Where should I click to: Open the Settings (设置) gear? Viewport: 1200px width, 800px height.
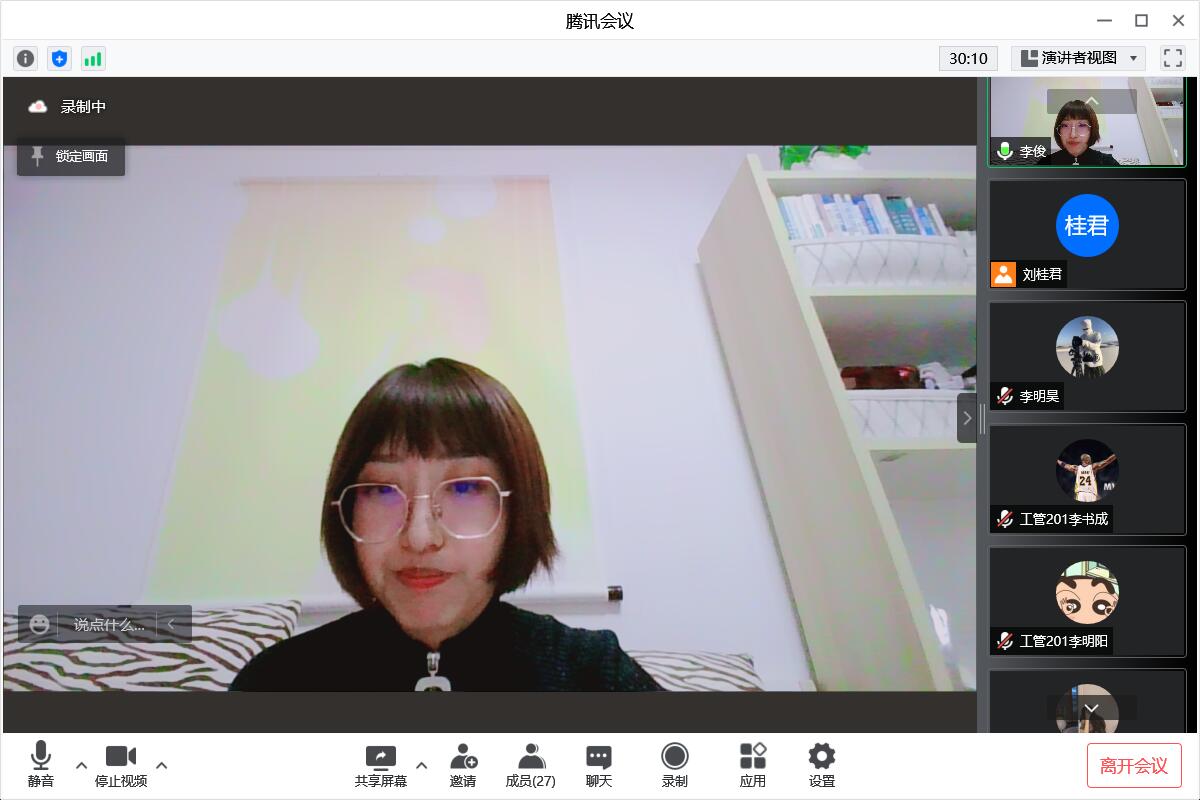(821, 765)
